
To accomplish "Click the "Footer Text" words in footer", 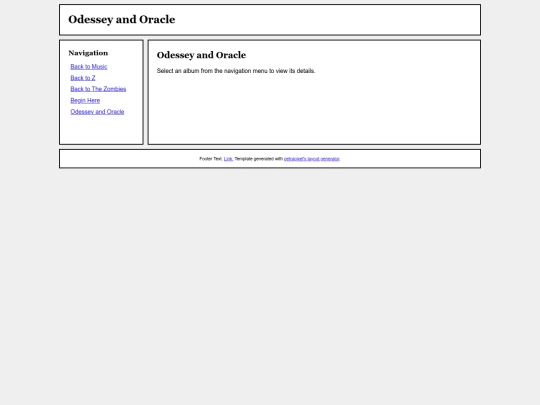I will 211,159.
